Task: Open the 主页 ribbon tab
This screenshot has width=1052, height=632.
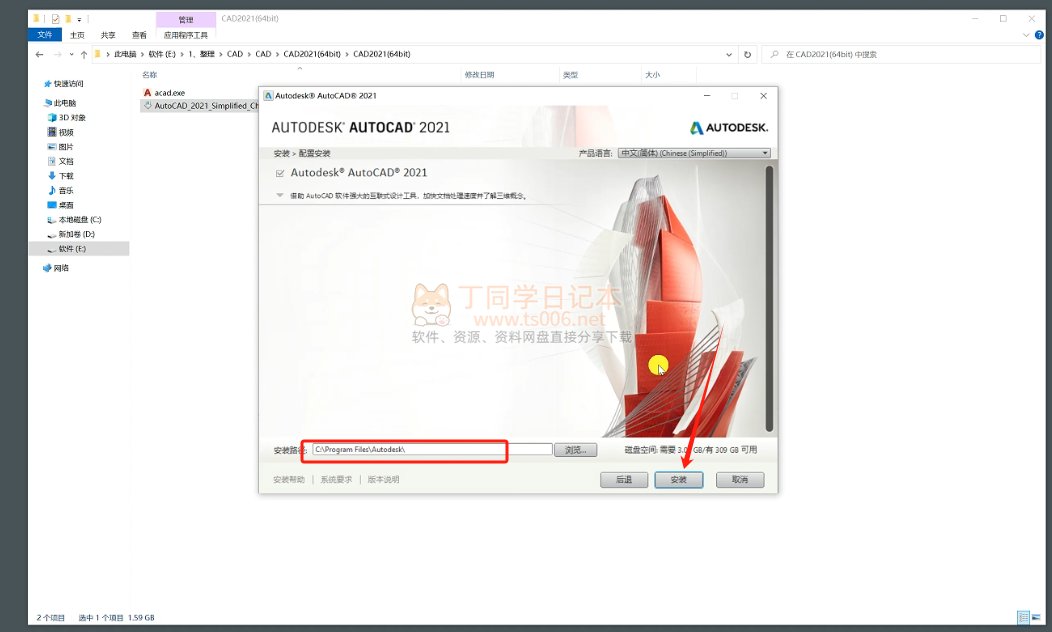Action: 78,35
